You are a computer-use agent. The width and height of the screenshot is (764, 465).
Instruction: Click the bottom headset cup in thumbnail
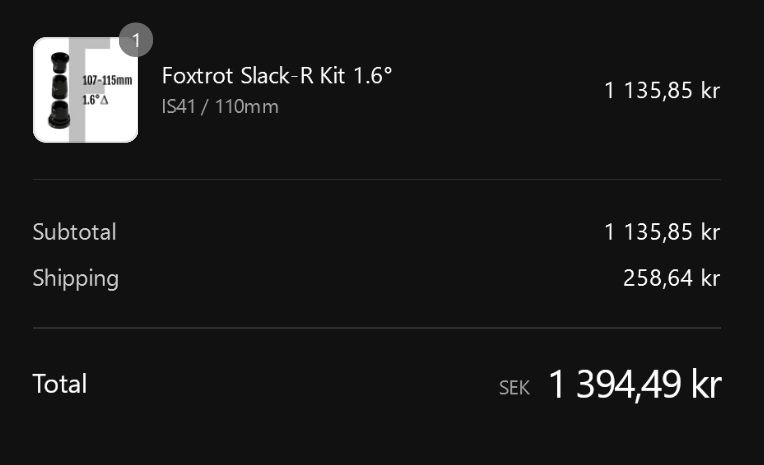[58, 115]
